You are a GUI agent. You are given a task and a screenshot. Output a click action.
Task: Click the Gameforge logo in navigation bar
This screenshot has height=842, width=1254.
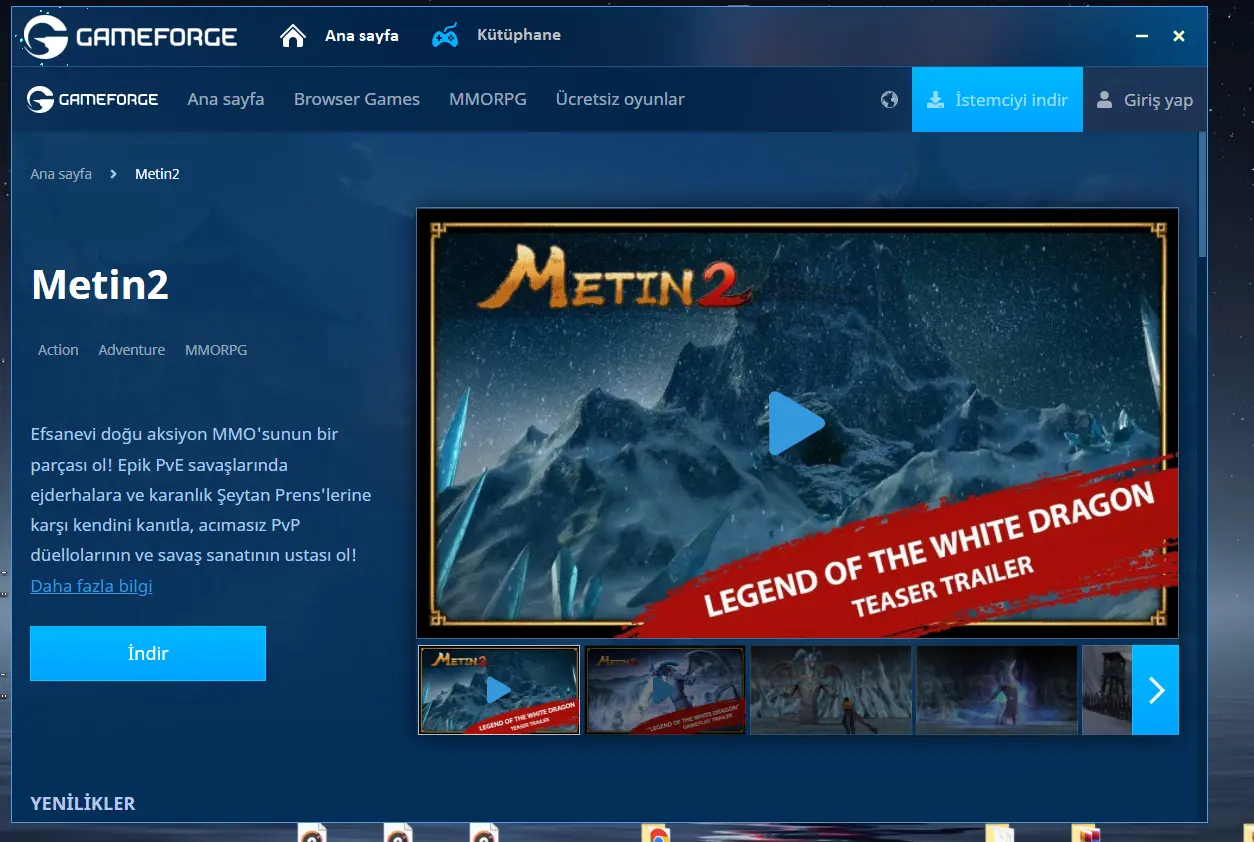[92, 99]
